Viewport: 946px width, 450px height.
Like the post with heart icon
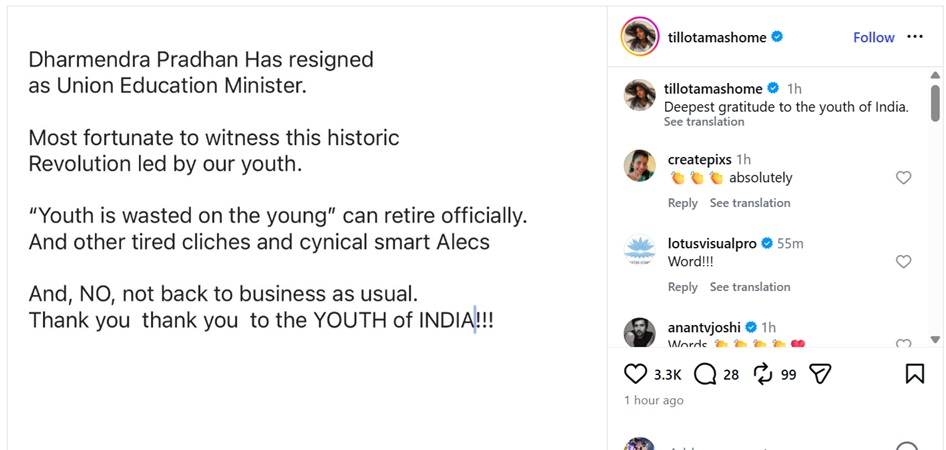pos(635,375)
